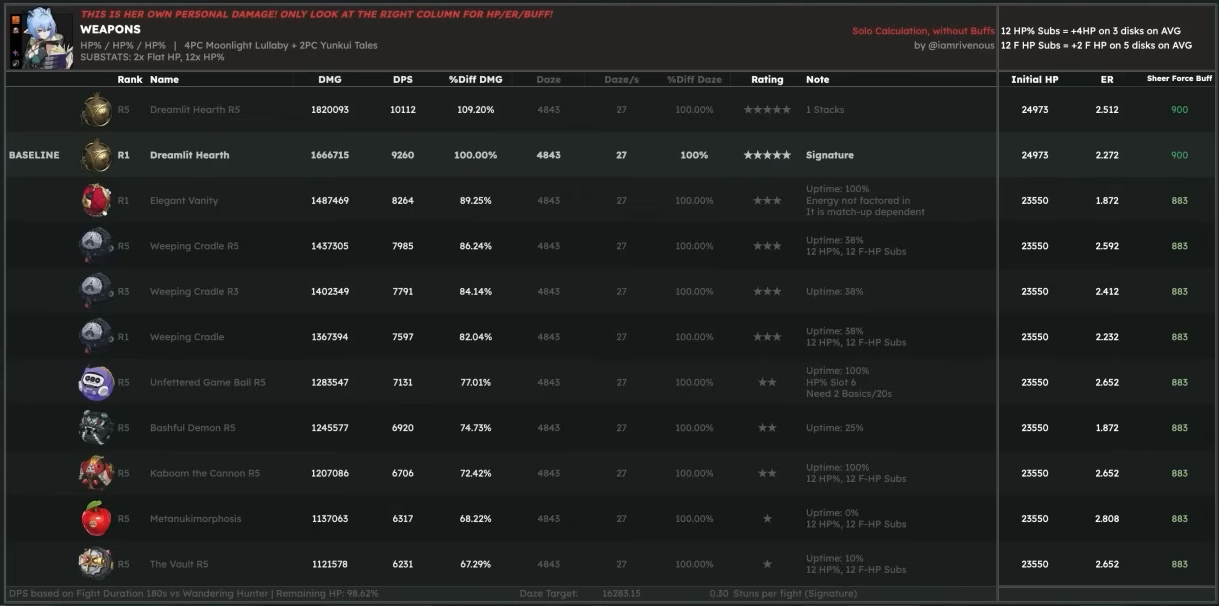Screen dimensions: 1219x606
Task: Click the 89.25% diff DMG value
Action: coord(476,200)
